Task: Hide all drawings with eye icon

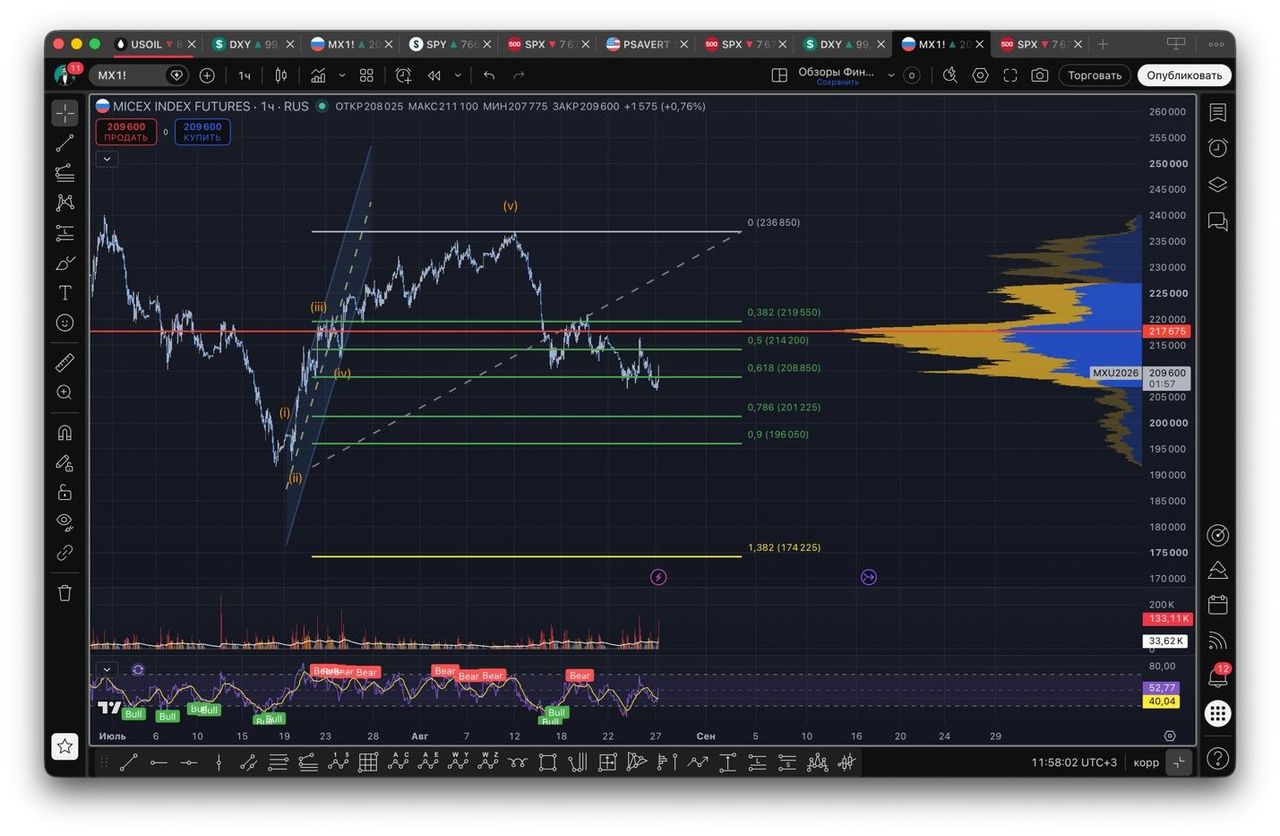Action: point(65,521)
